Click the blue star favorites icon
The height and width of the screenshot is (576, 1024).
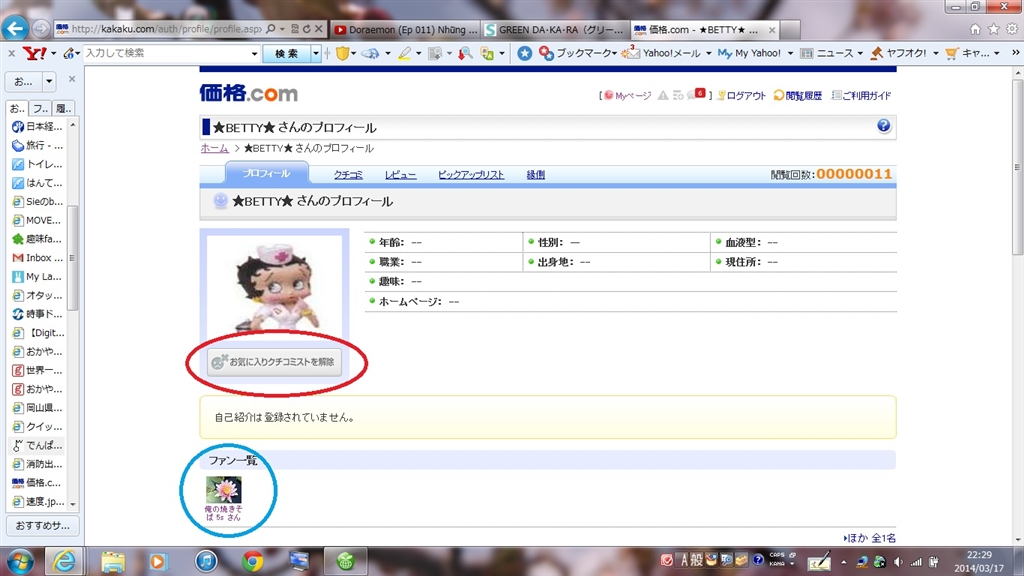524,53
